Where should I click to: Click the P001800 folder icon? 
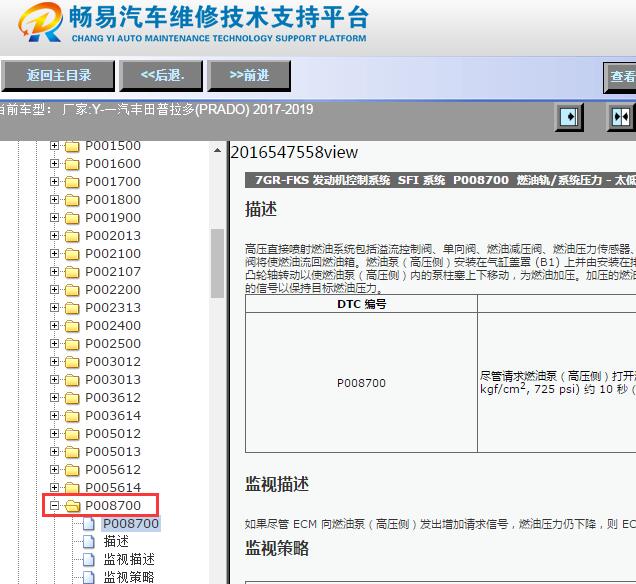[x=72, y=200]
